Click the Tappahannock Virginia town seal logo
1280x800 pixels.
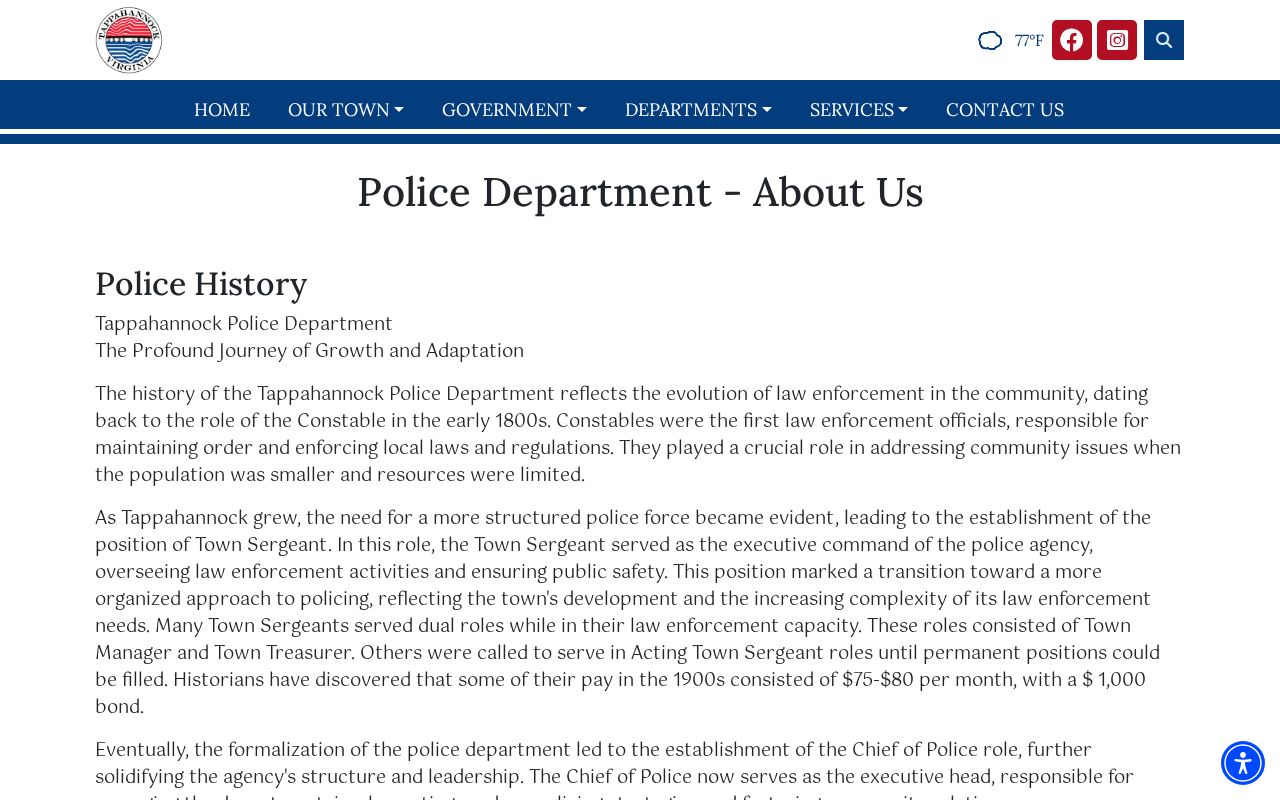pyautogui.click(x=129, y=40)
